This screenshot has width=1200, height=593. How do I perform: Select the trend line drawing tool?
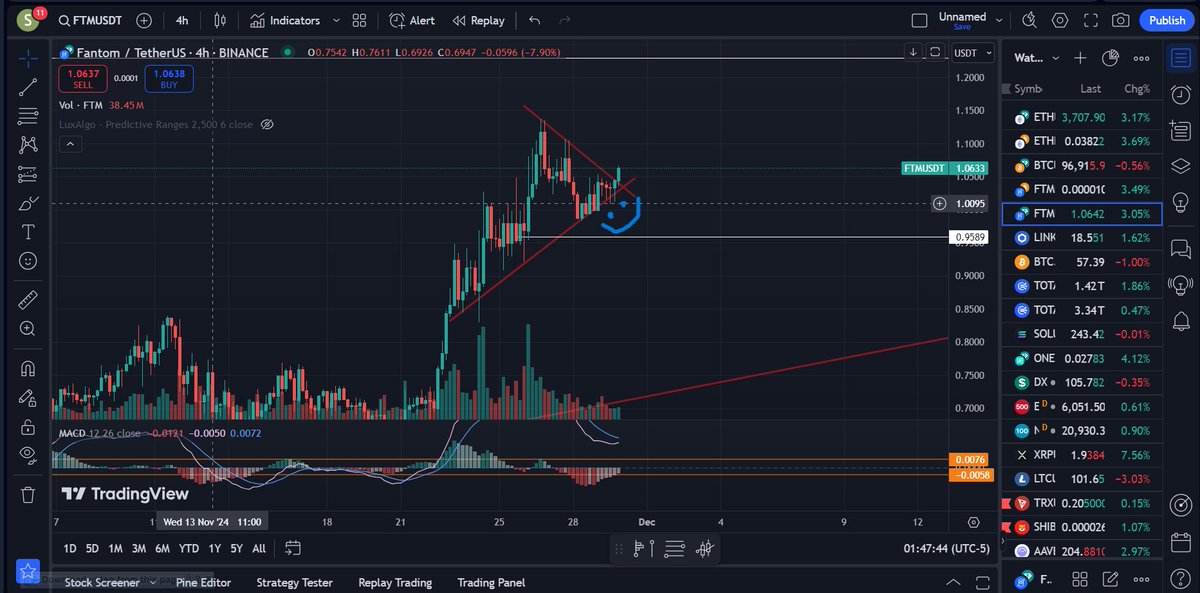(x=28, y=87)
